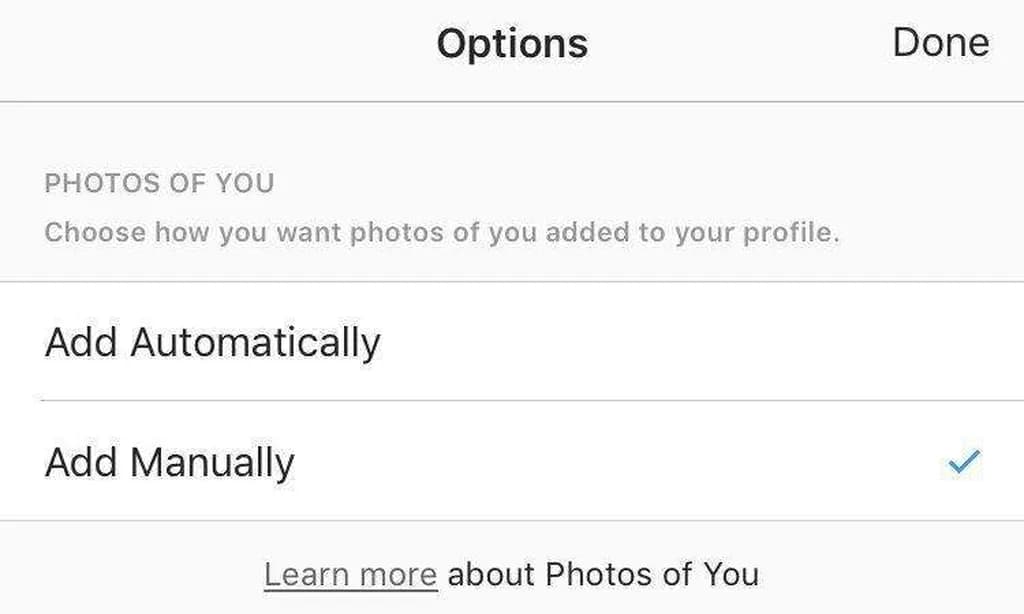Click the Options title

512,44
